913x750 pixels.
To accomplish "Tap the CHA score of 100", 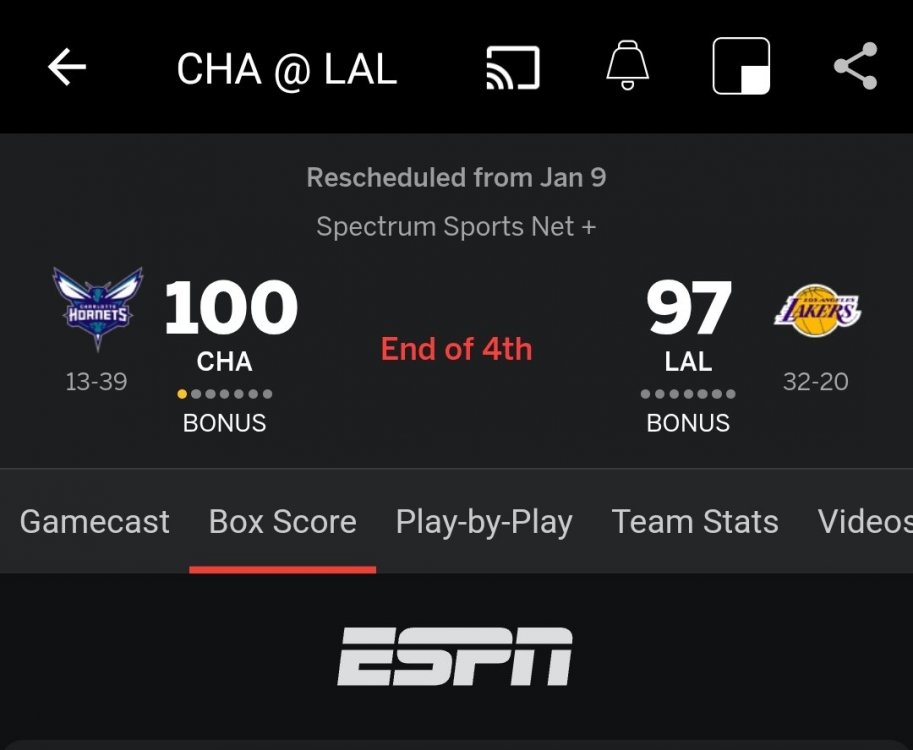I will (229, 308).
